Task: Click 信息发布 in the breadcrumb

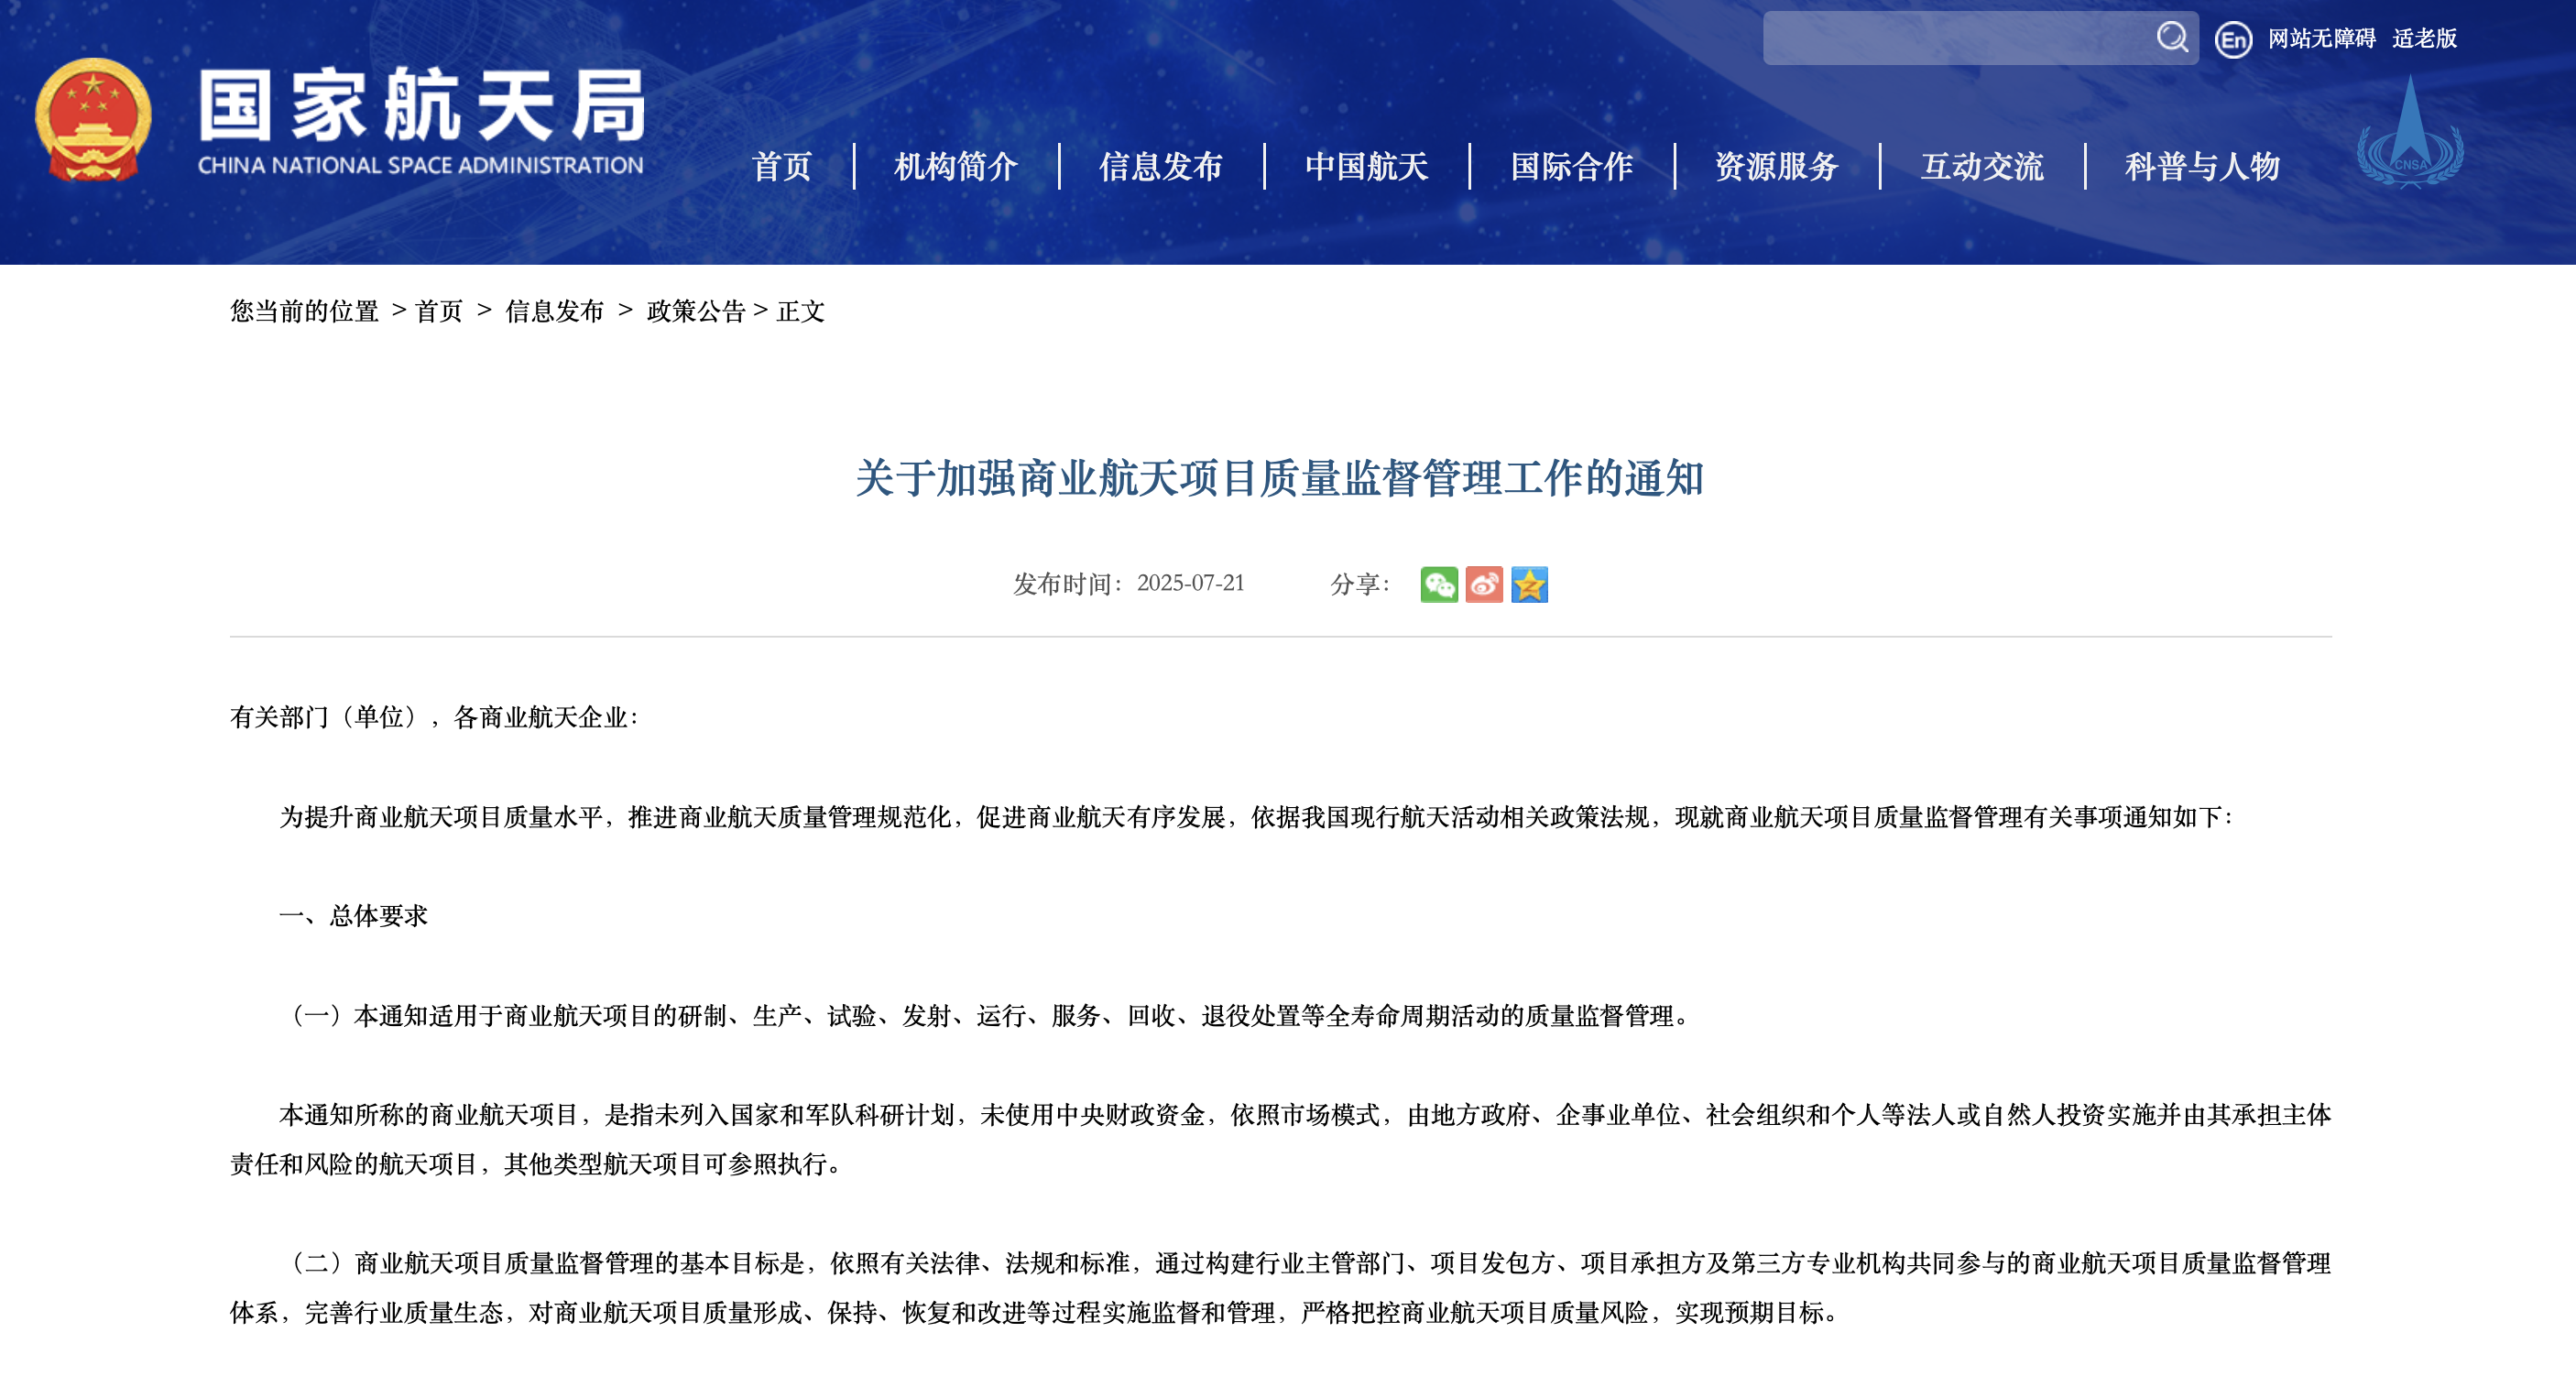Action: [x=554, y=311]
